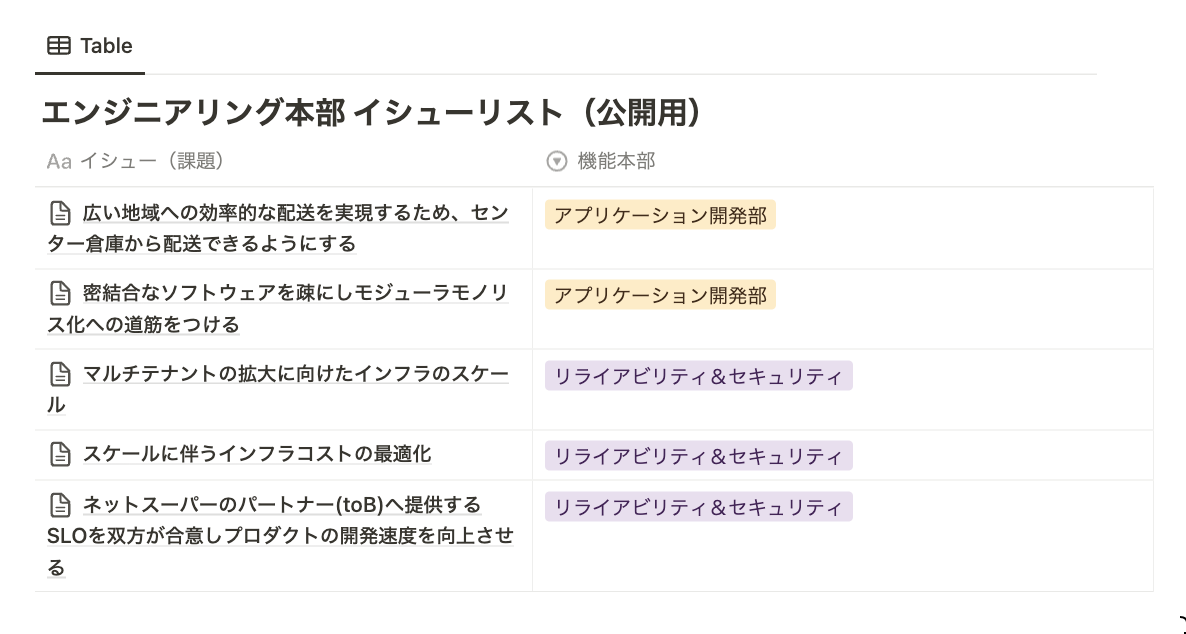Open issue スケールに伴うインフラコストの最適化
Screen dimensions: 1186x634
(256, 454)
